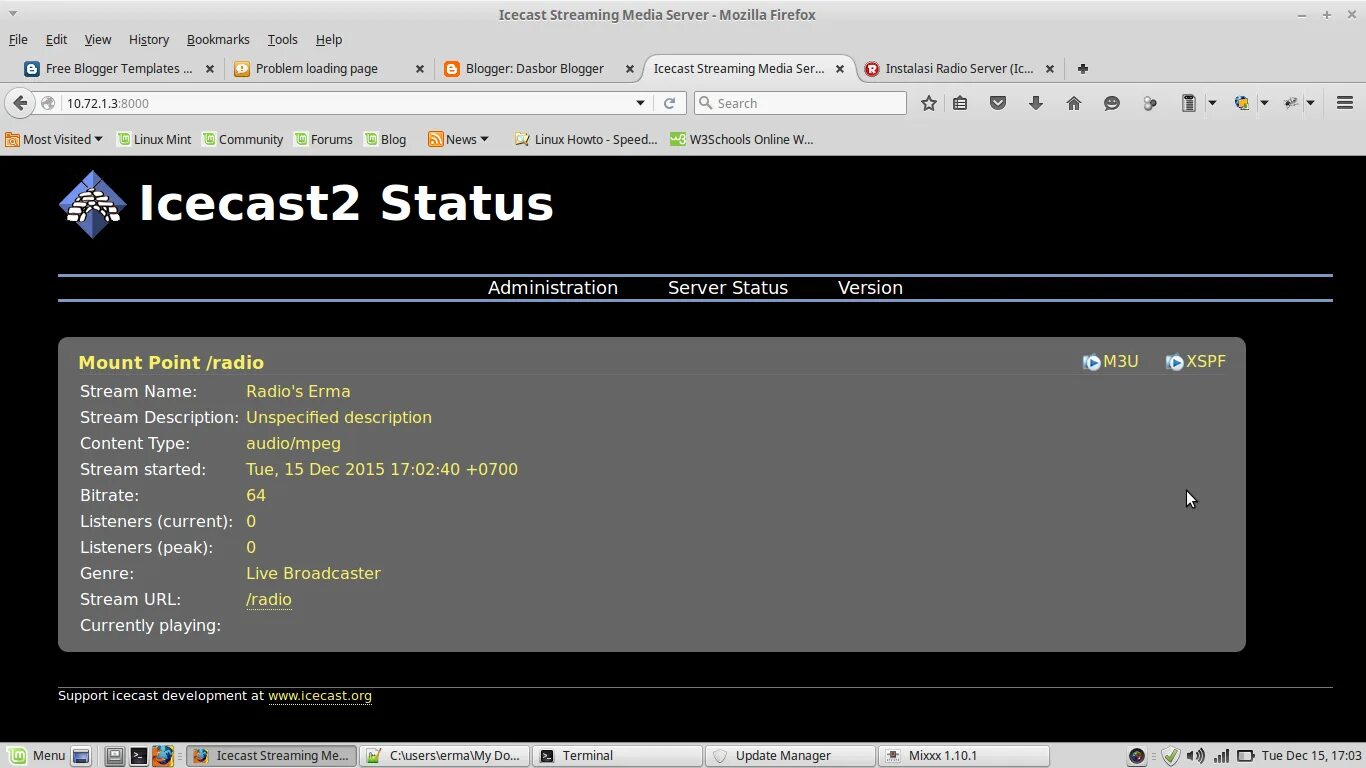This screenshot has width=1366, height=768.
Task: Reload the Icecast page
Action: (670, 103)
